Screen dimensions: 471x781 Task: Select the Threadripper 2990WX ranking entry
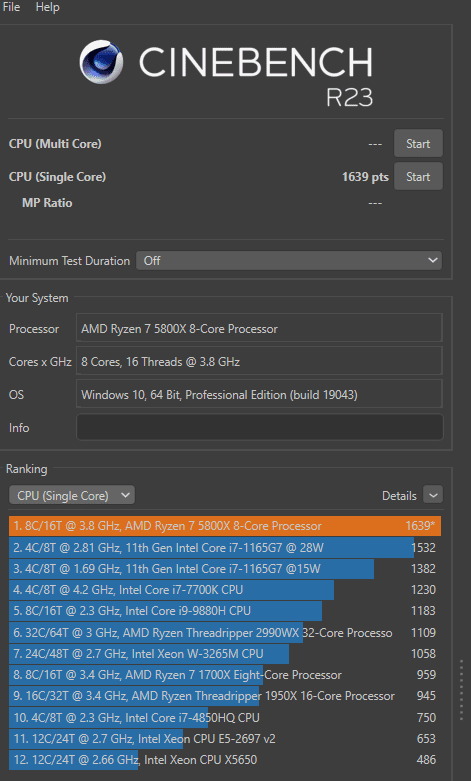tap(225, 633)
